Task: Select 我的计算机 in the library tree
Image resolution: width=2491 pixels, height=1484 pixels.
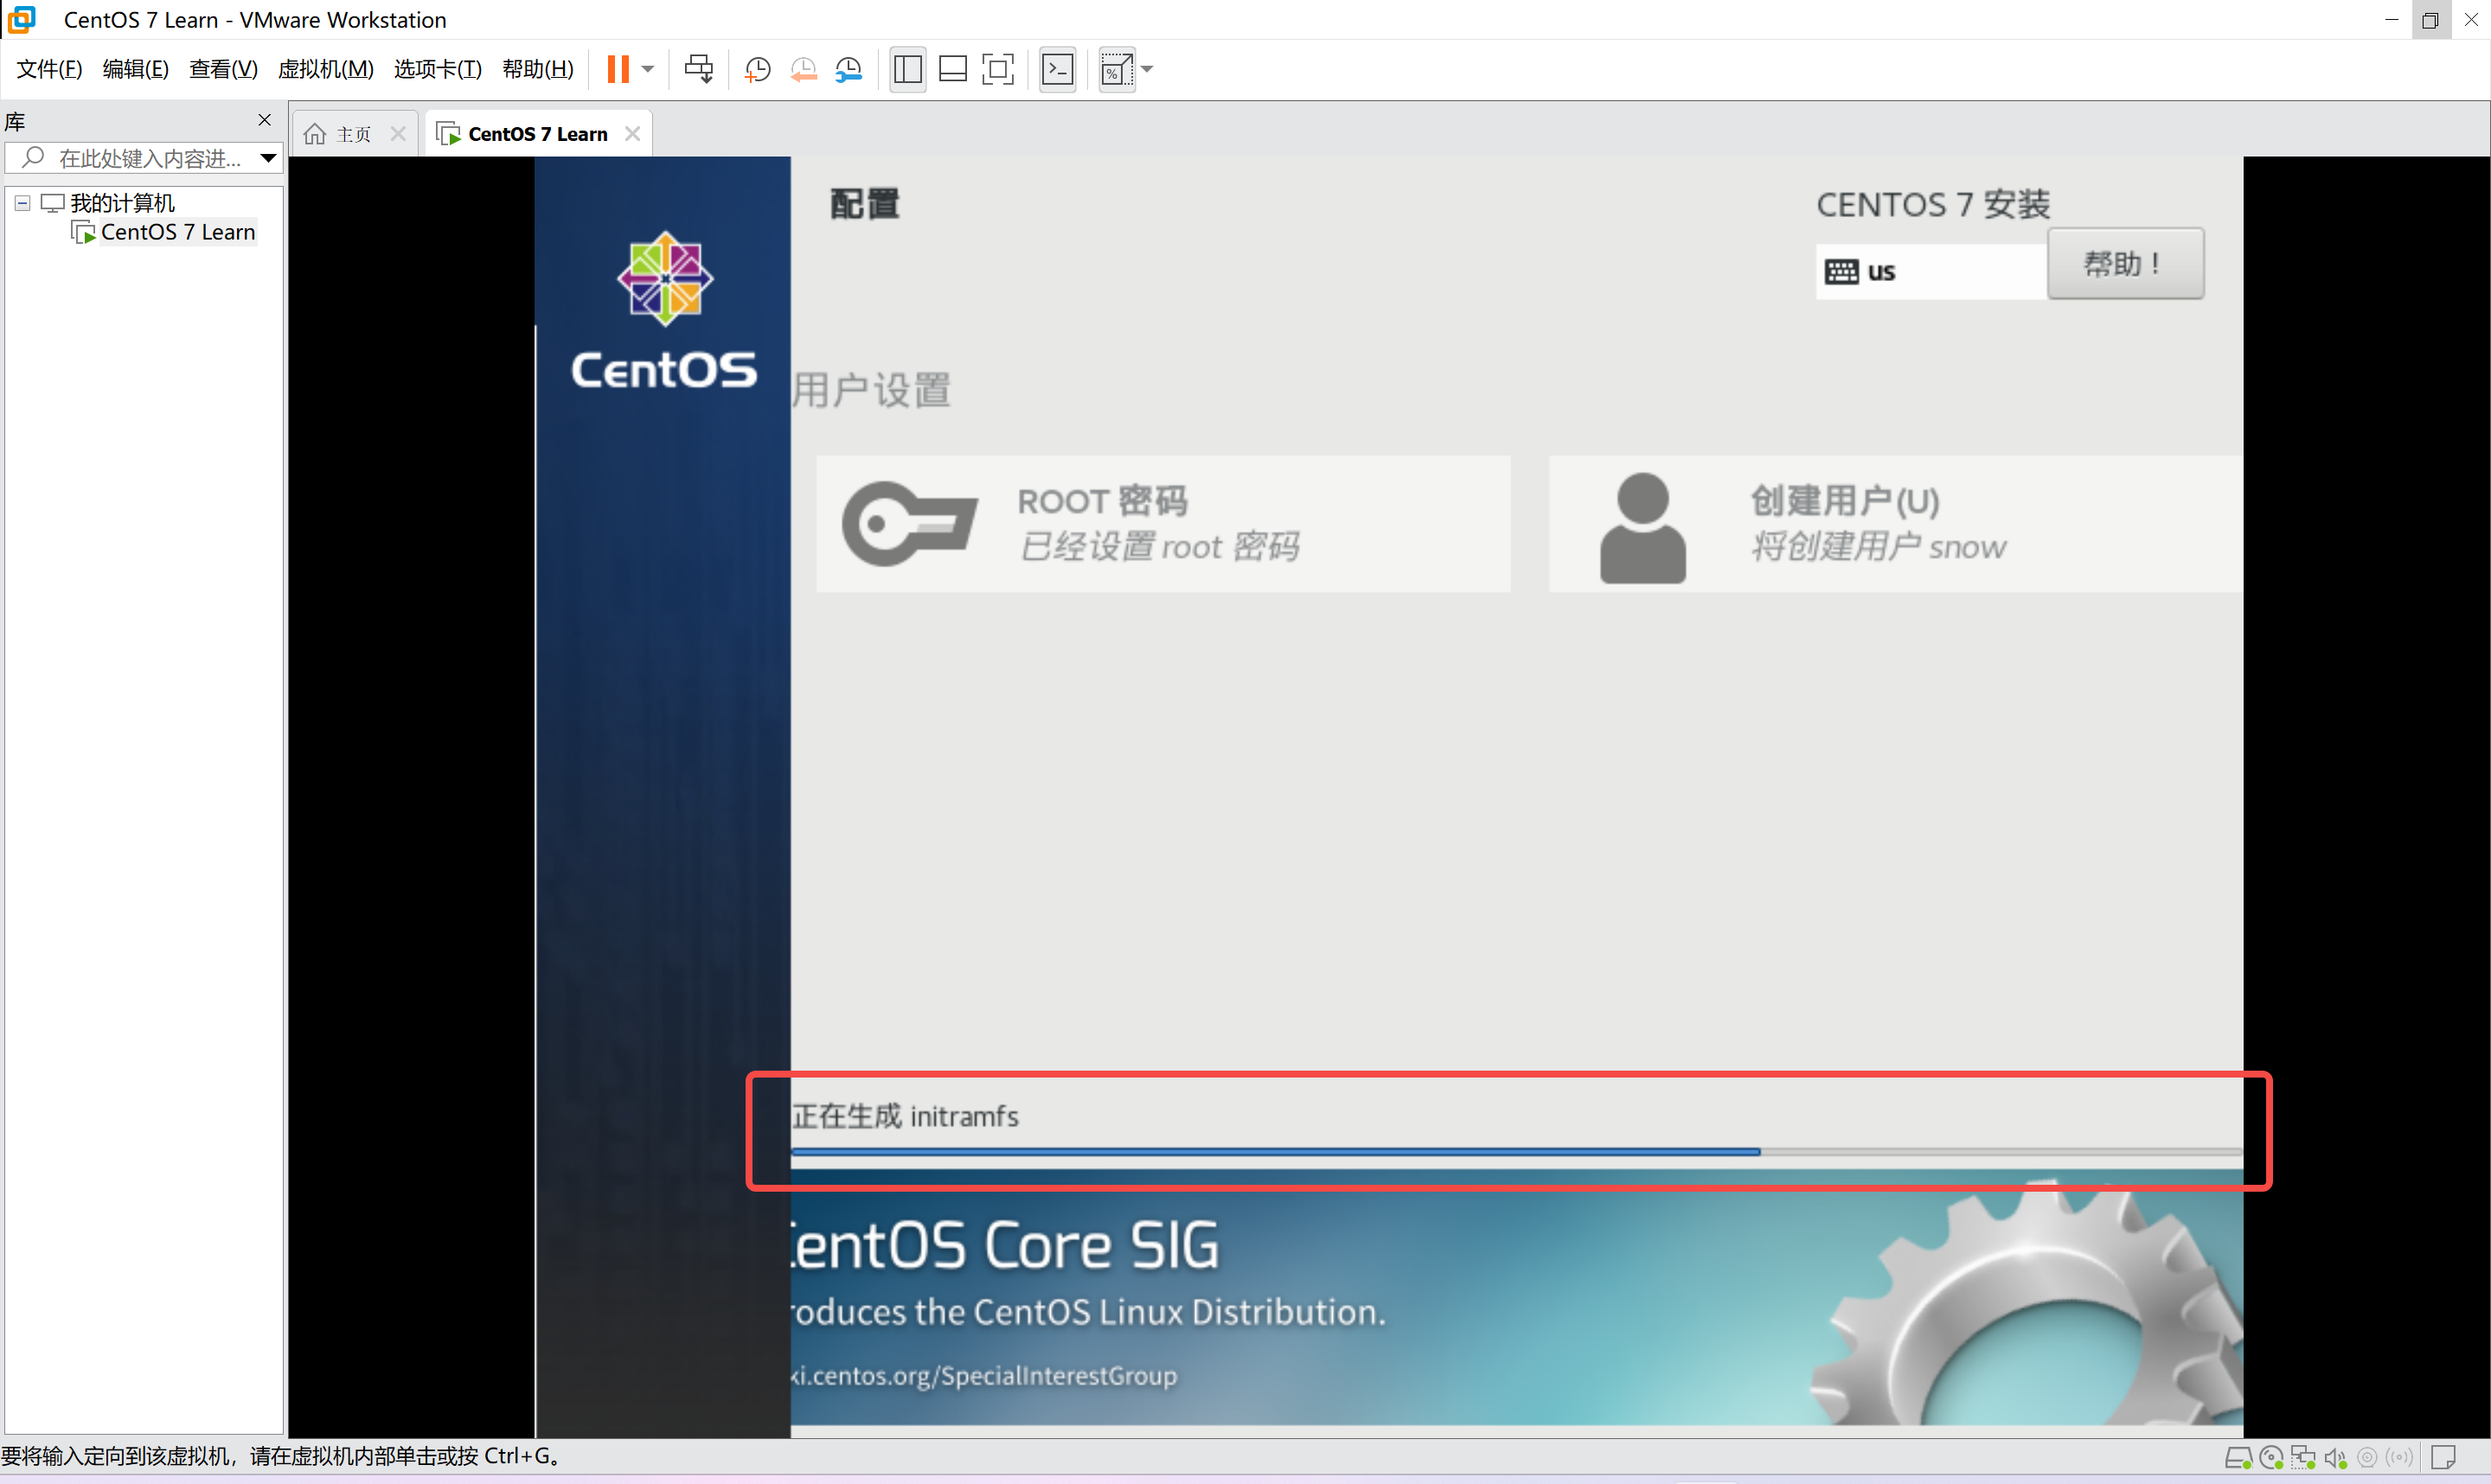Action: (x=122, y=203)
